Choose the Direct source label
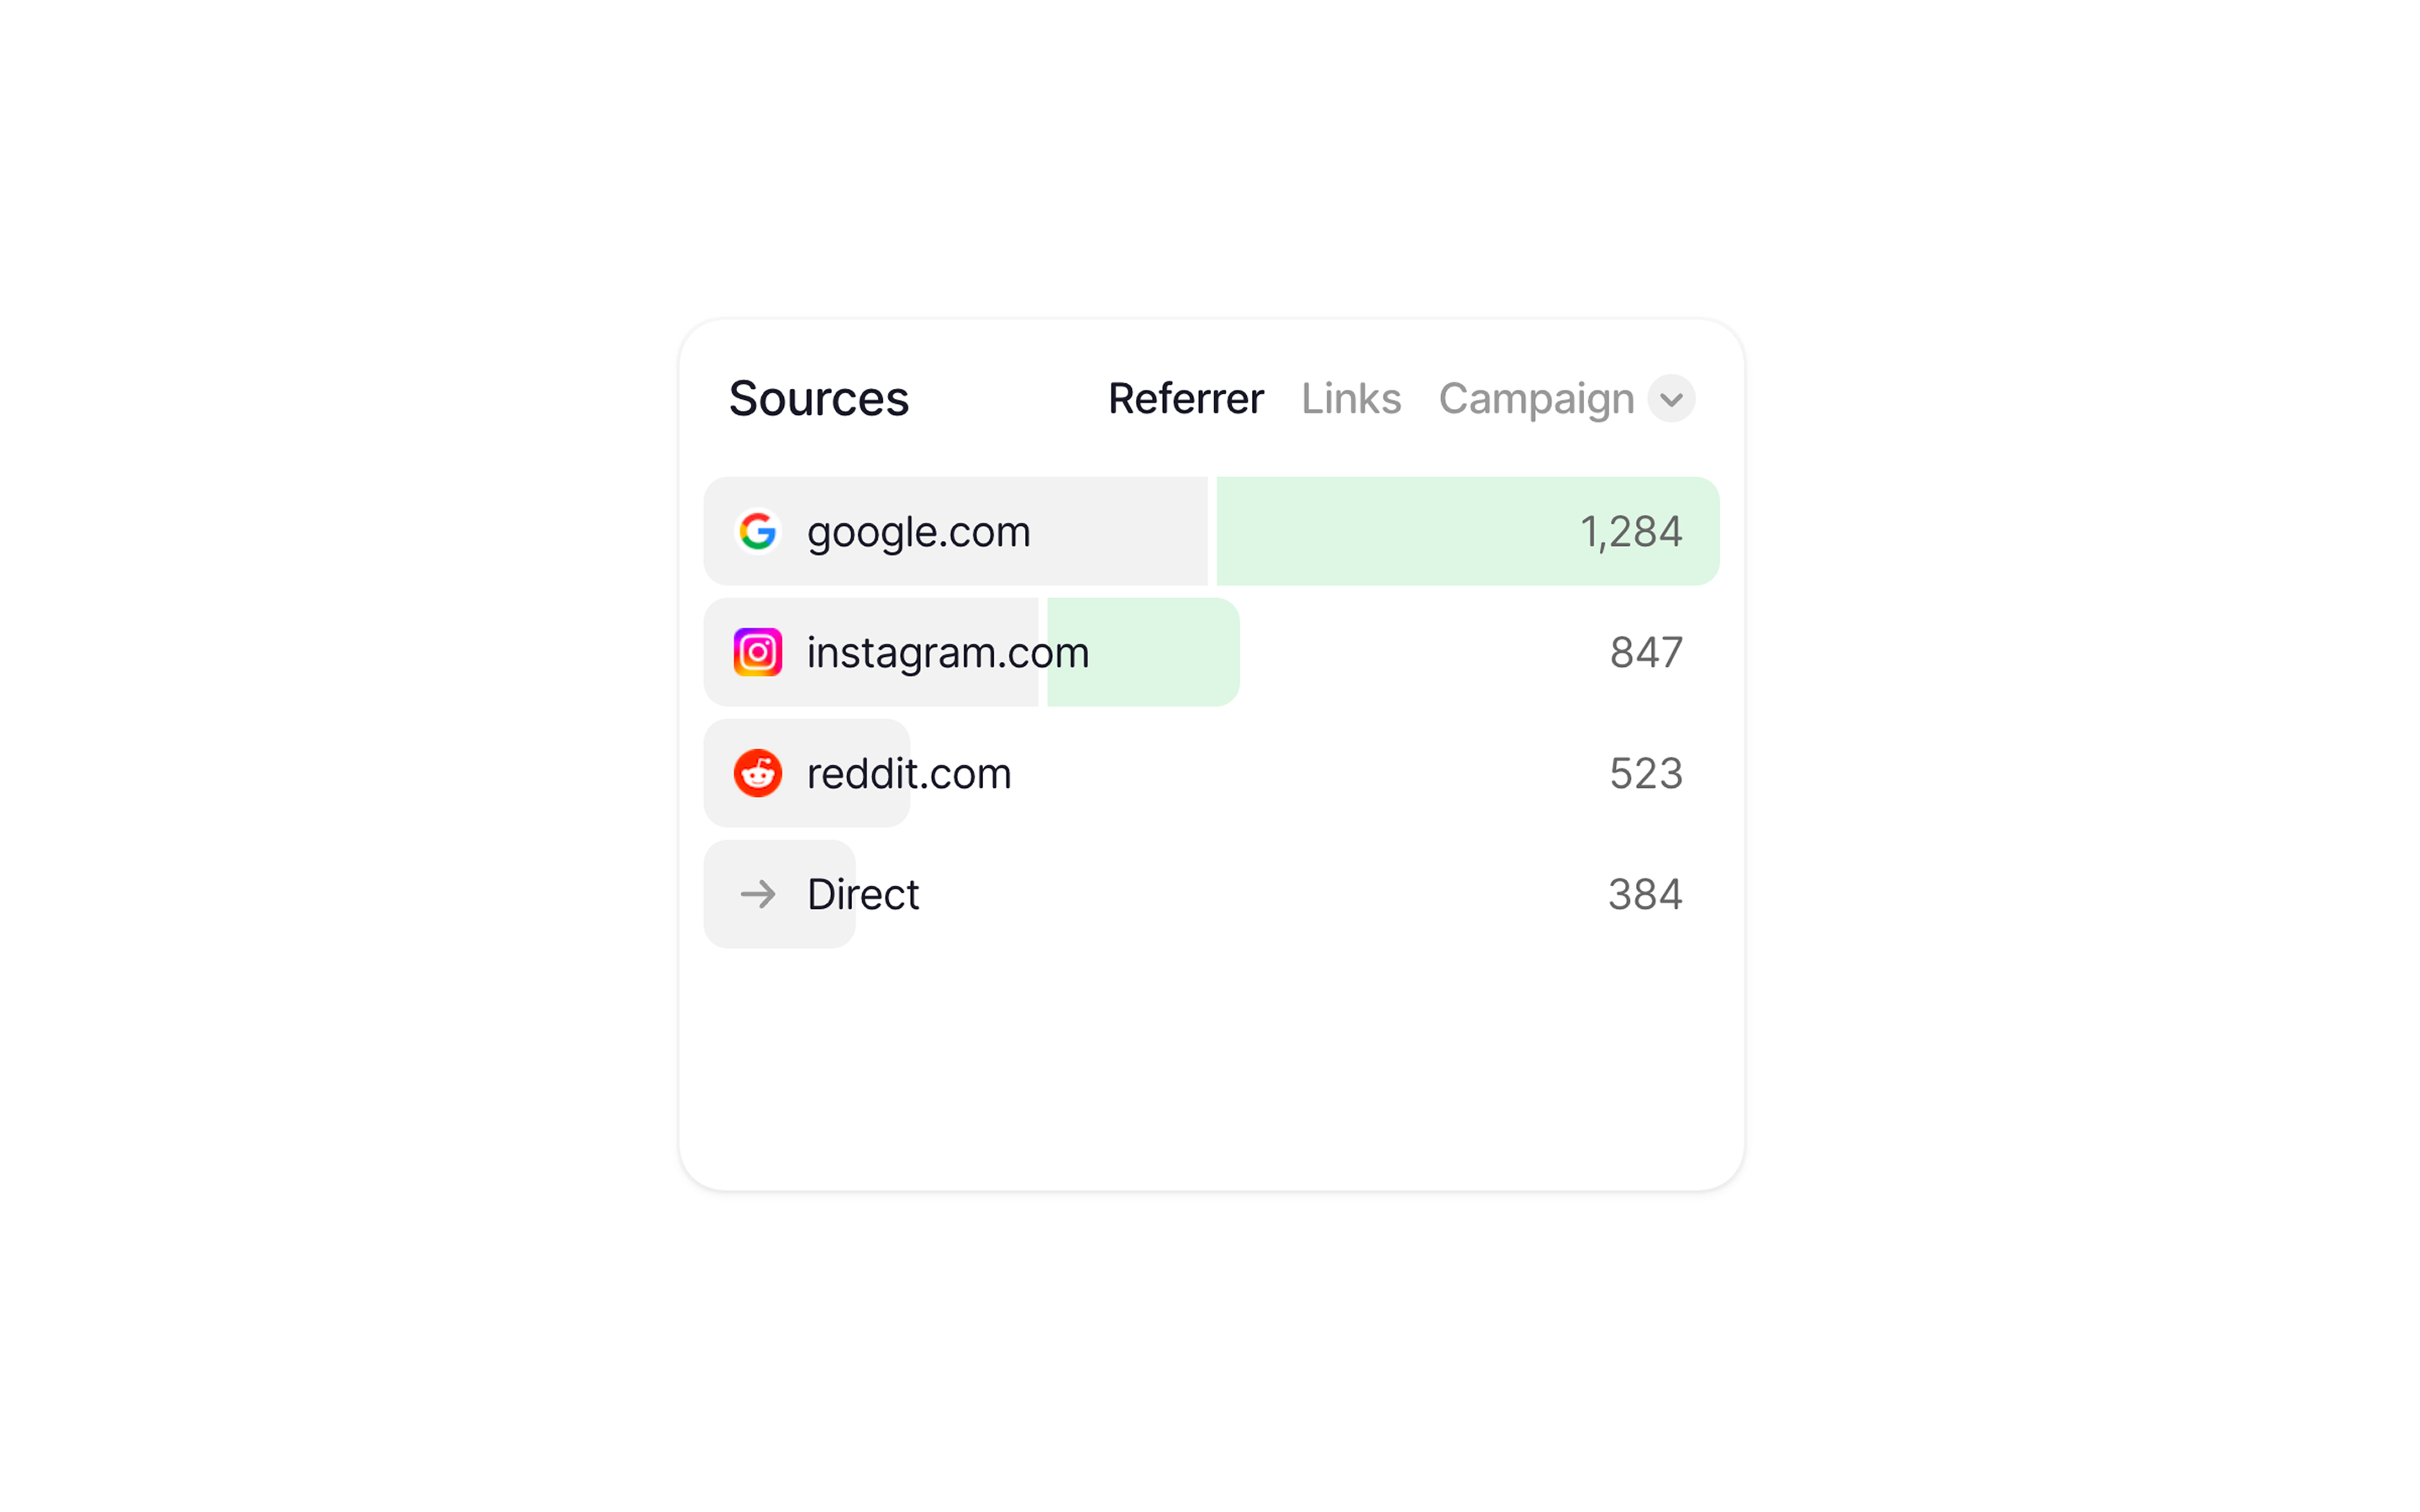Screen dimensions: 2420x1512 pos(862,894)
